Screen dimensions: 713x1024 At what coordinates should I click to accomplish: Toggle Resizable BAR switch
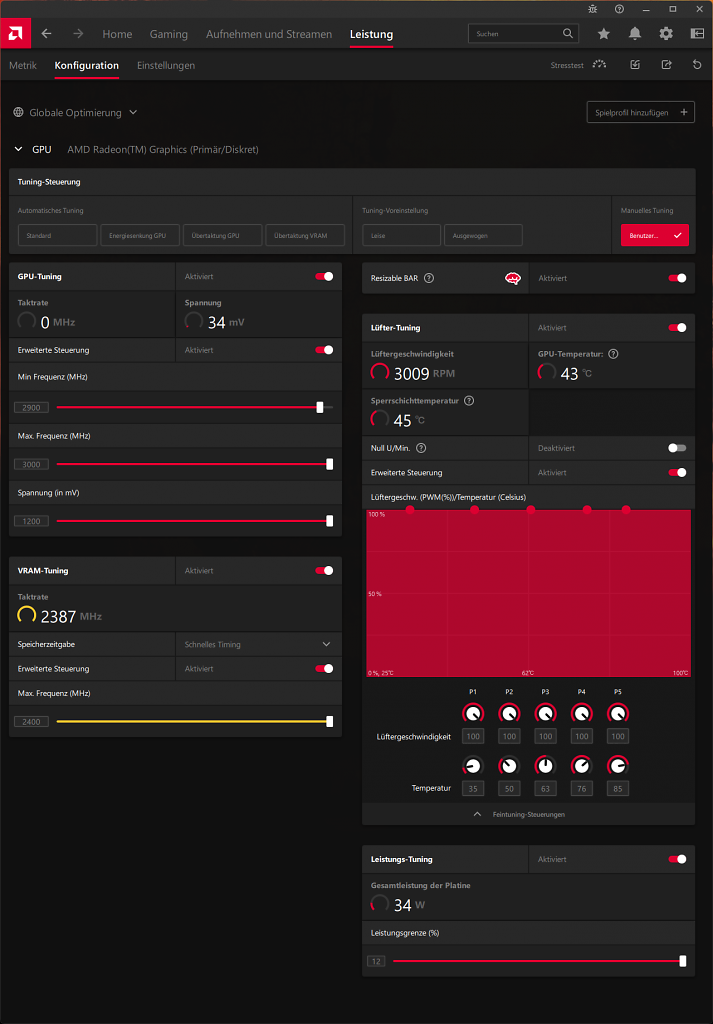point(678,278)
